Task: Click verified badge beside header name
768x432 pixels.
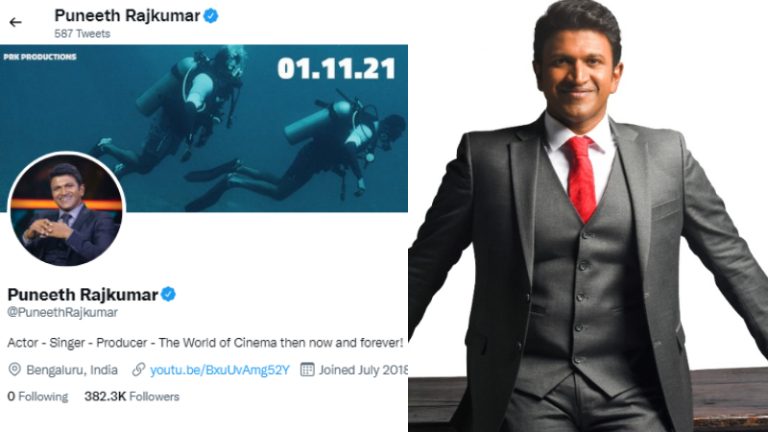Action: 211,16
